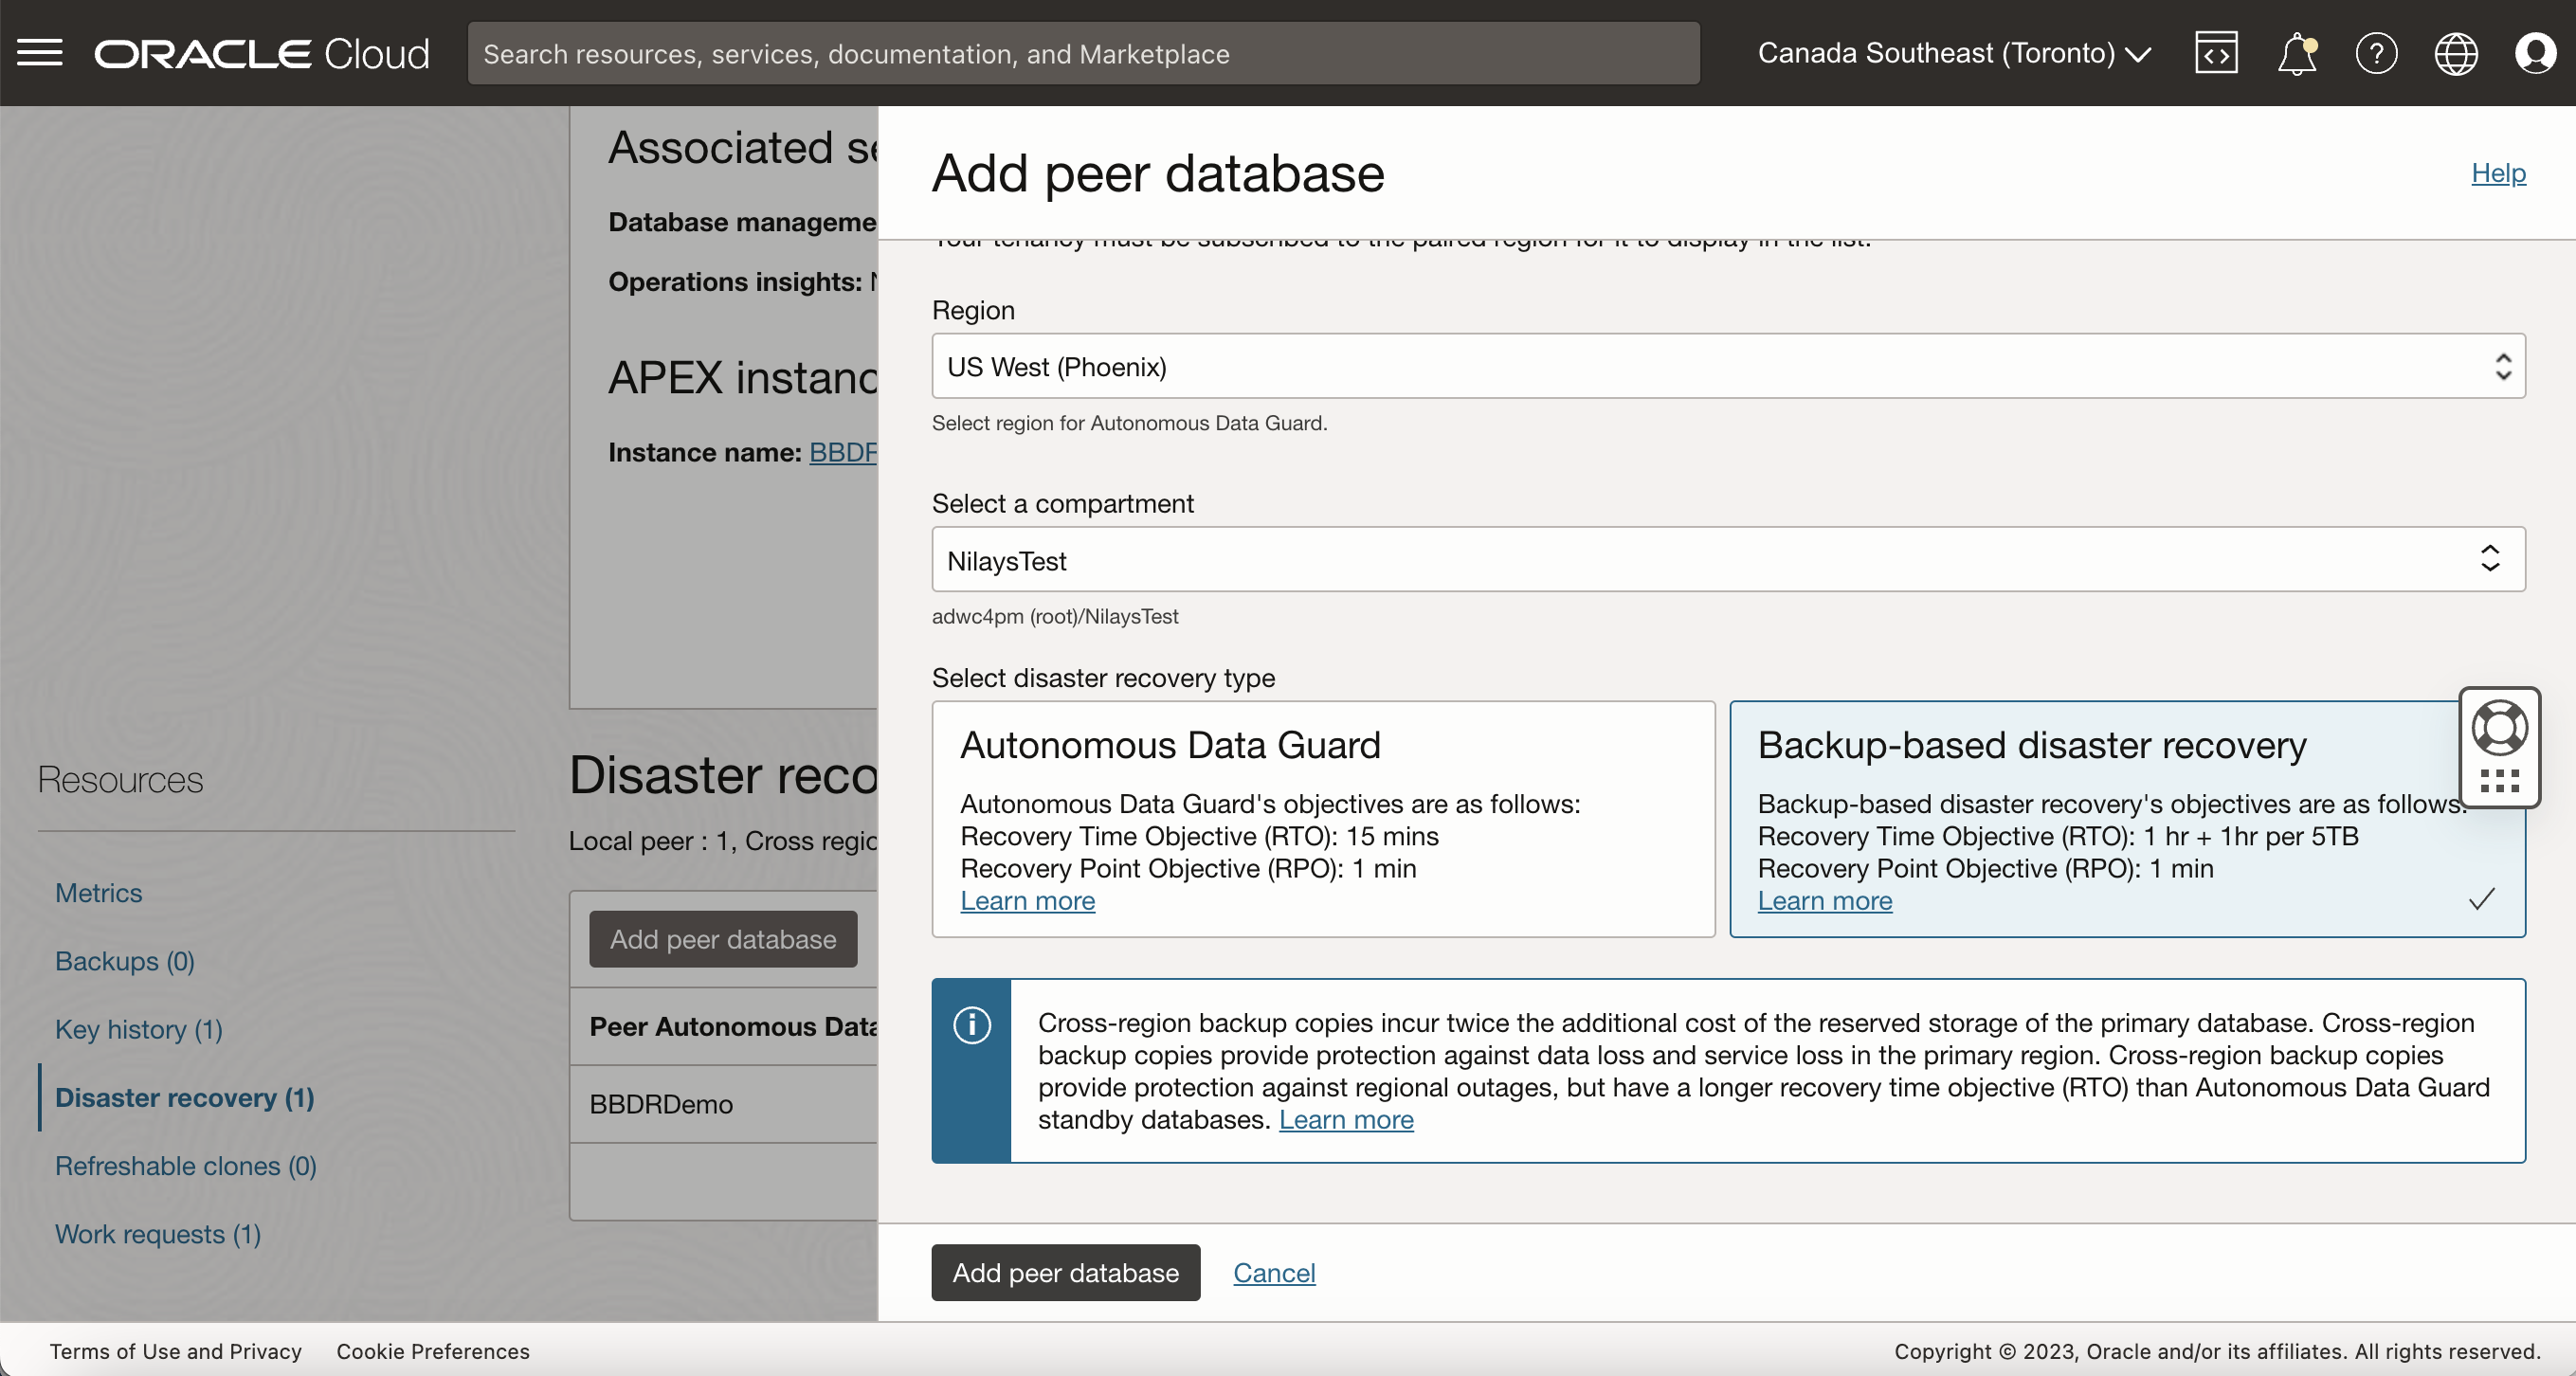
Task: Click the lifebuoy support widget icon
Action: (2499, 728)
